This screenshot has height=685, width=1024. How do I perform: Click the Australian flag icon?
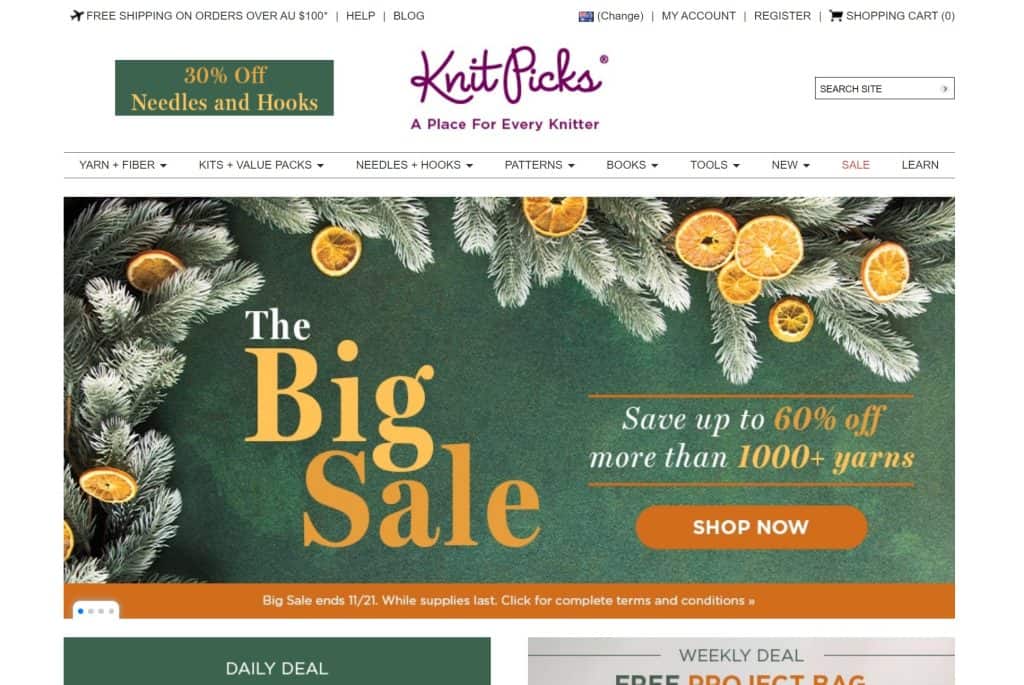pos(586,16)
